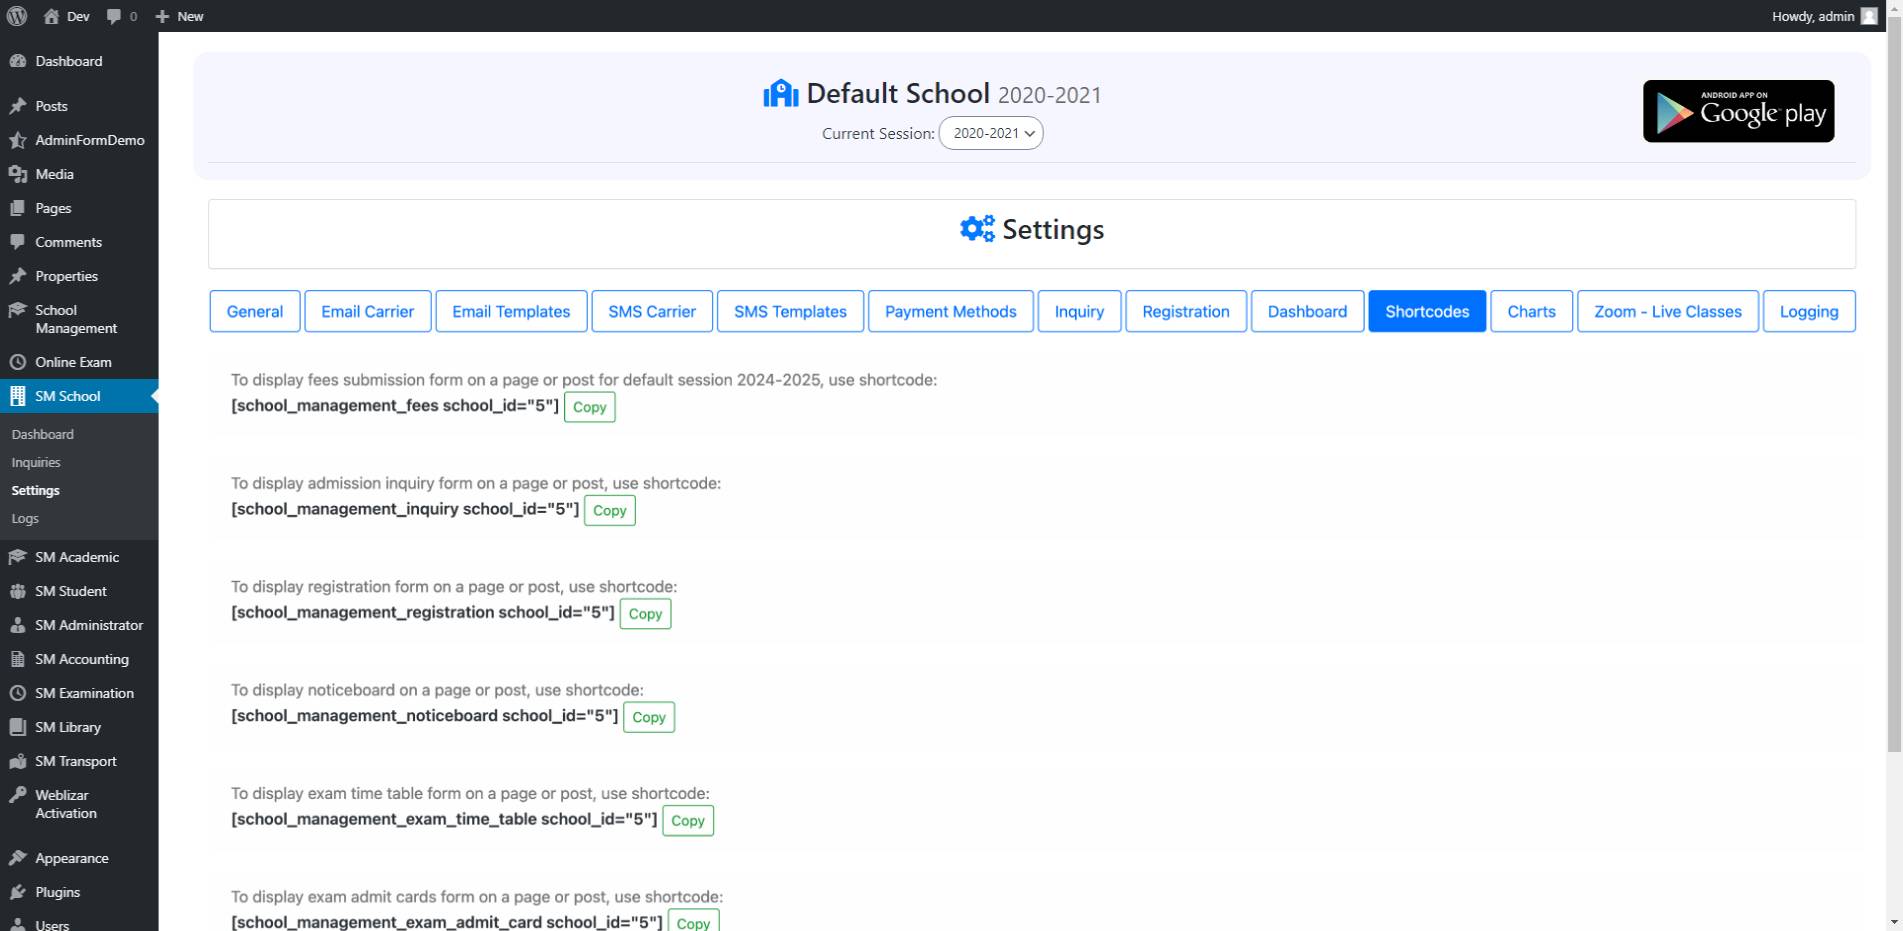The height and width of the screenshot is (931, 1903).
Task: Open the SM Academic section
Action: (76, 557)
